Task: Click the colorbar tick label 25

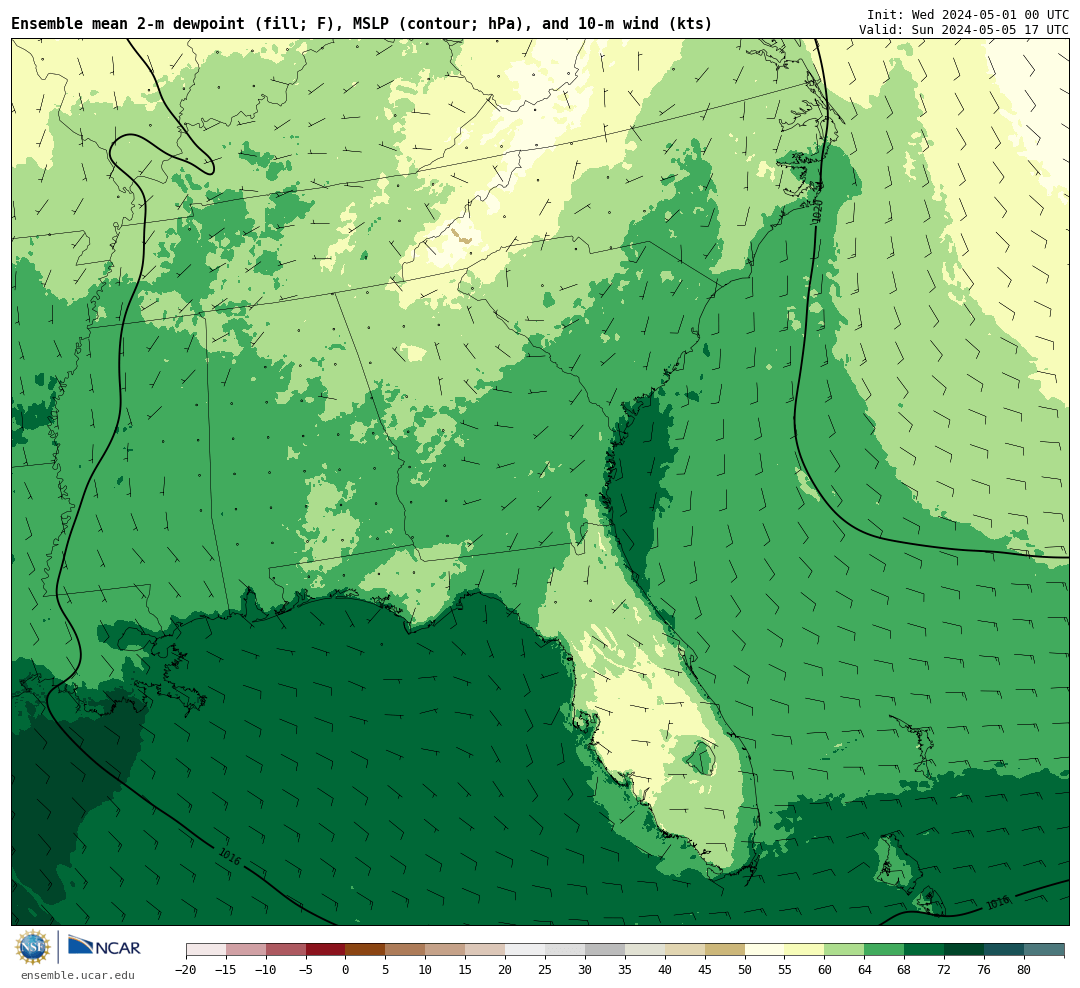Action: tap(546, 969)
